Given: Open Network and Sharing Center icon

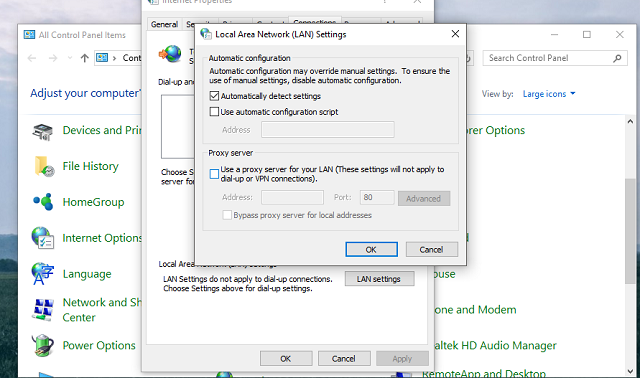Looking at the screenshot, I should tap(43, 310).
